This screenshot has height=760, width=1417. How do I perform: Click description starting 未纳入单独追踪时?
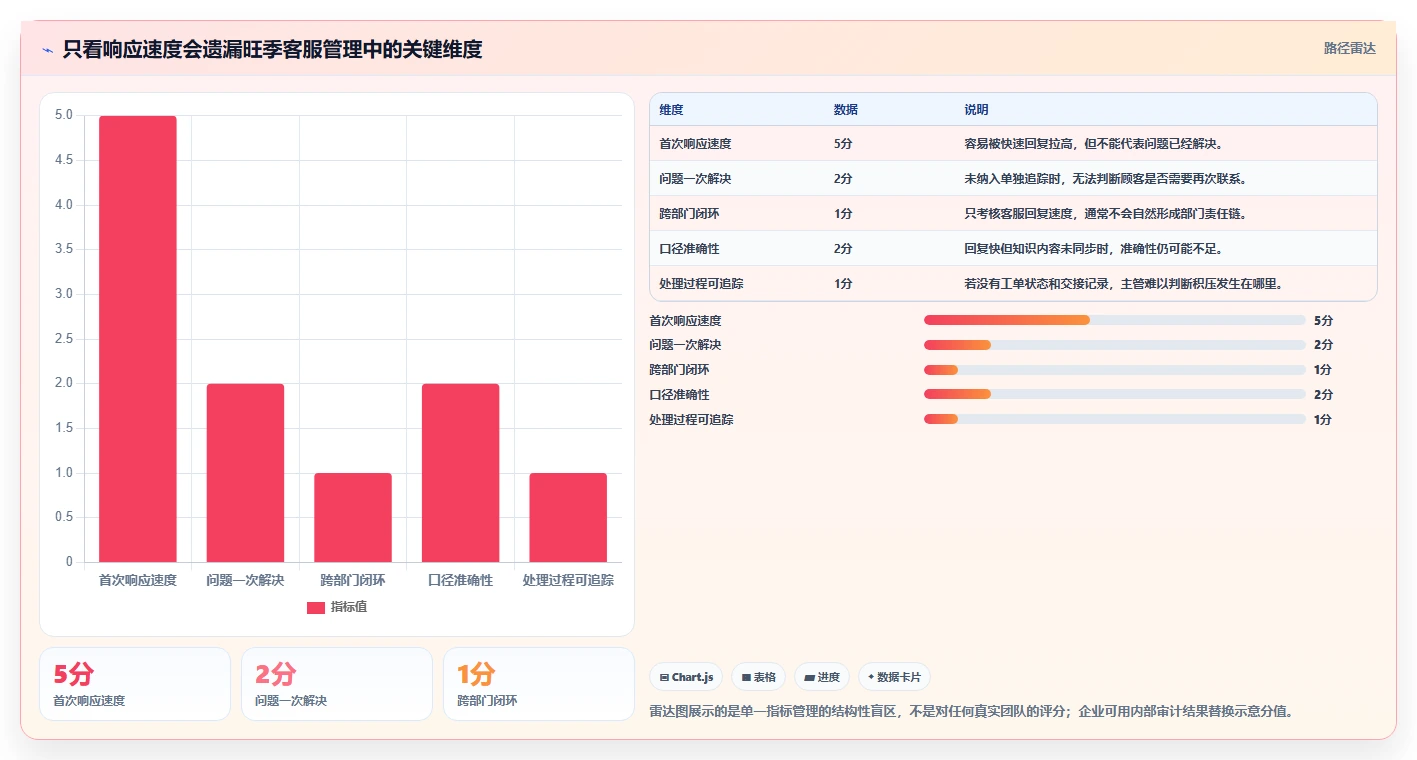1106,179
